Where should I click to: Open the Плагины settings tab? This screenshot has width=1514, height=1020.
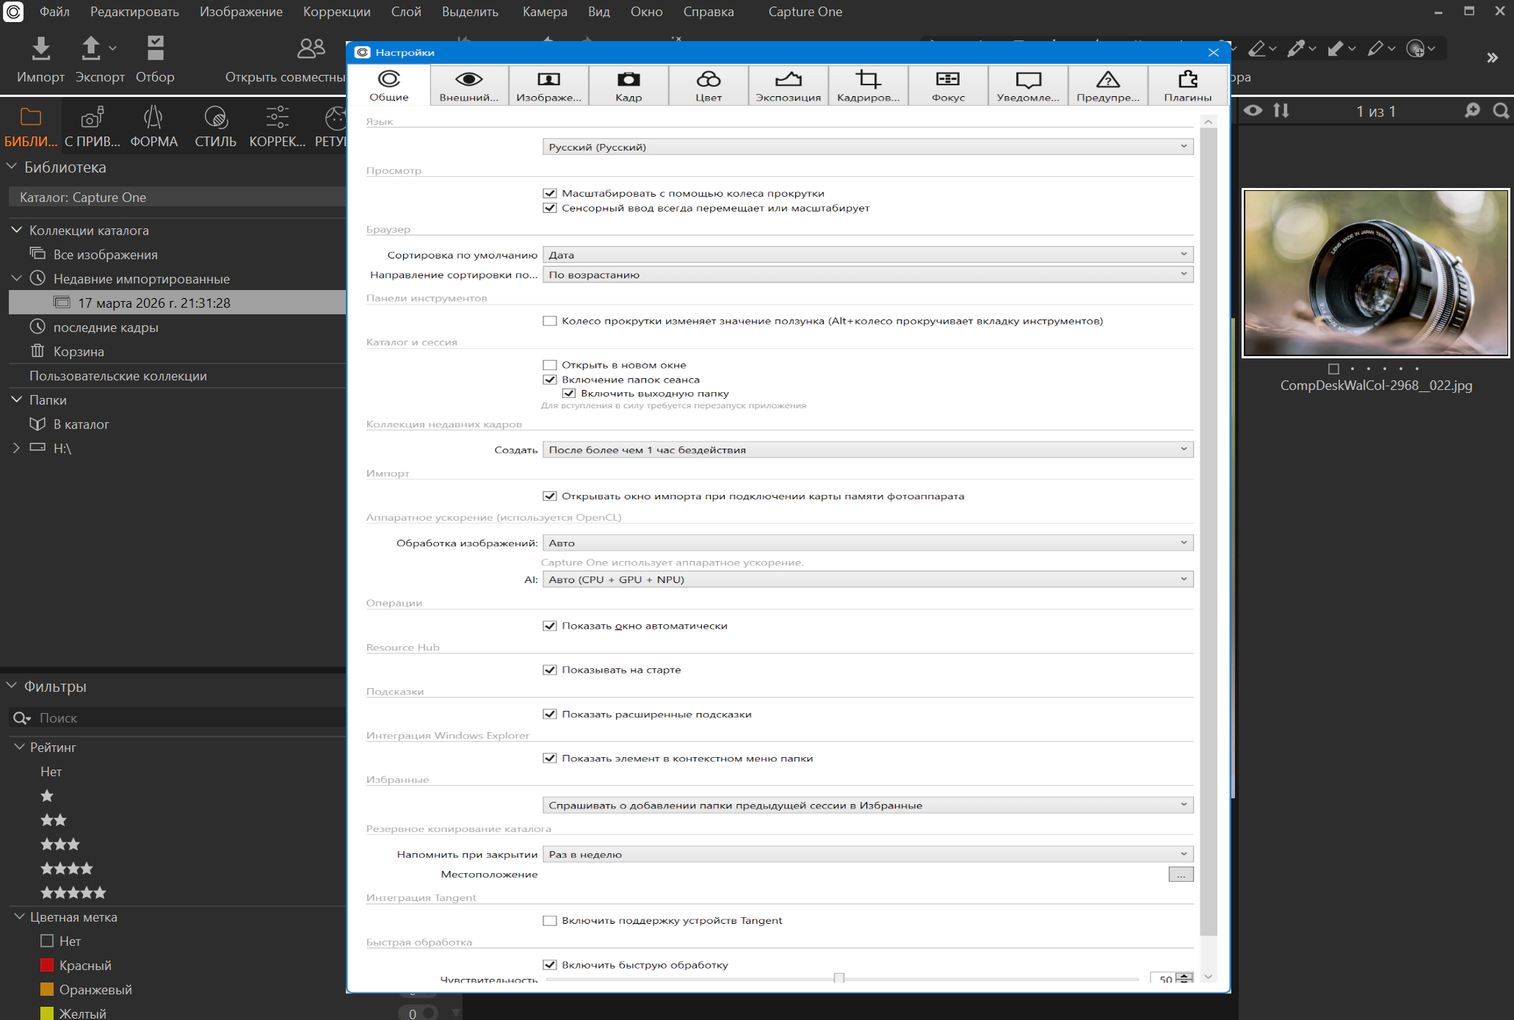click(x=1187, y=86)
